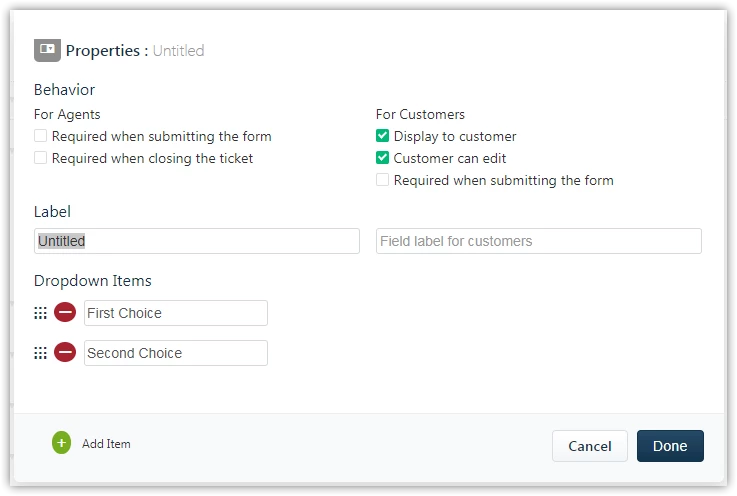Enable agents' Required when submitting the form
This screenshot has height=496, width=737.
pyautogui.click(x=40, y=136)
